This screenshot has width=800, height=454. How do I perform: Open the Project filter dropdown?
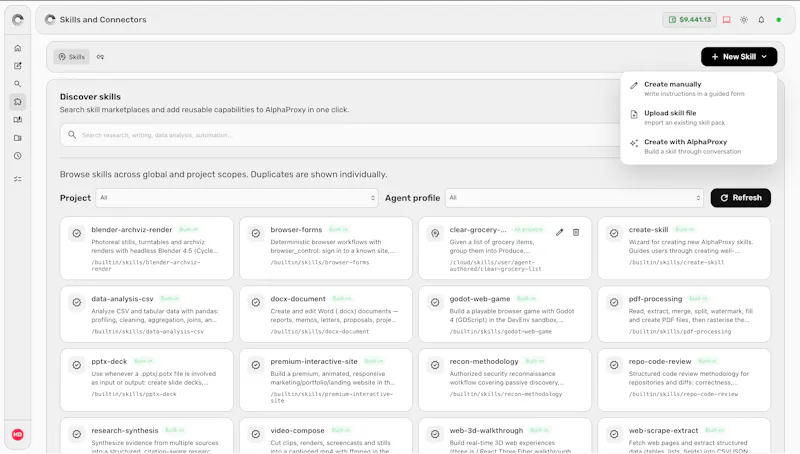coord(237,198)
